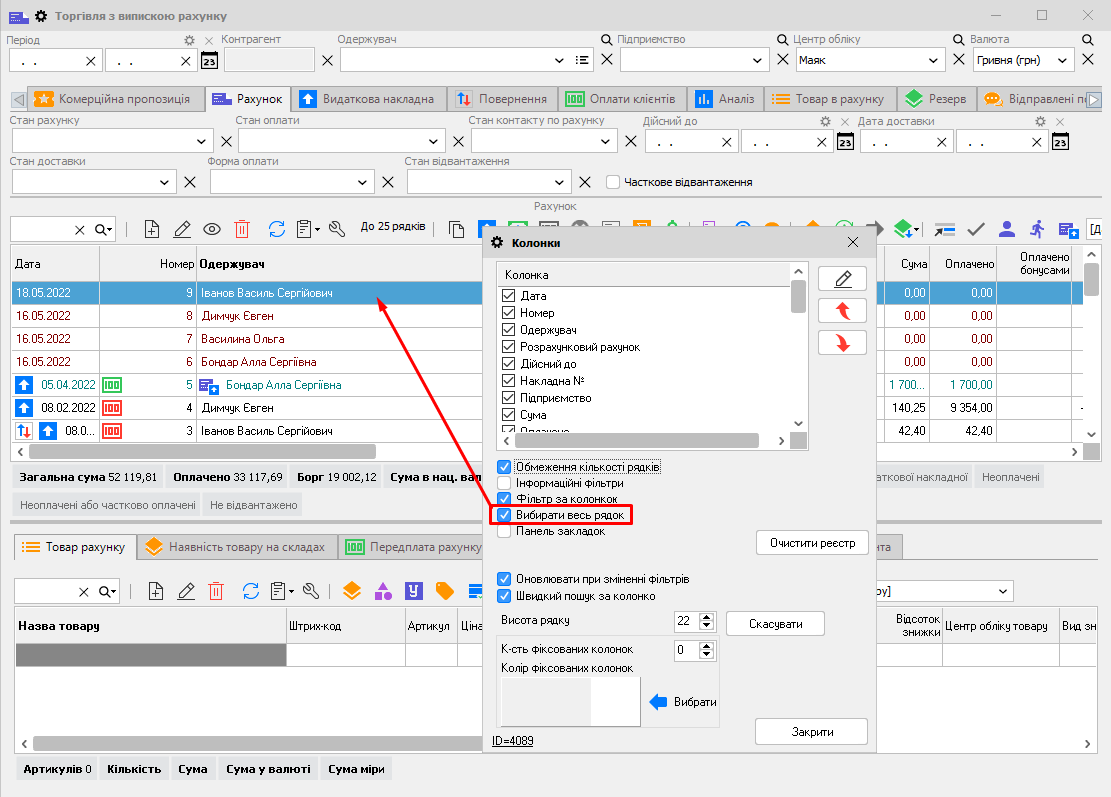1111x797 pixels.
Task: Click the pencil edit button in the Колонки dialog
Action: [x=842, y=279]
